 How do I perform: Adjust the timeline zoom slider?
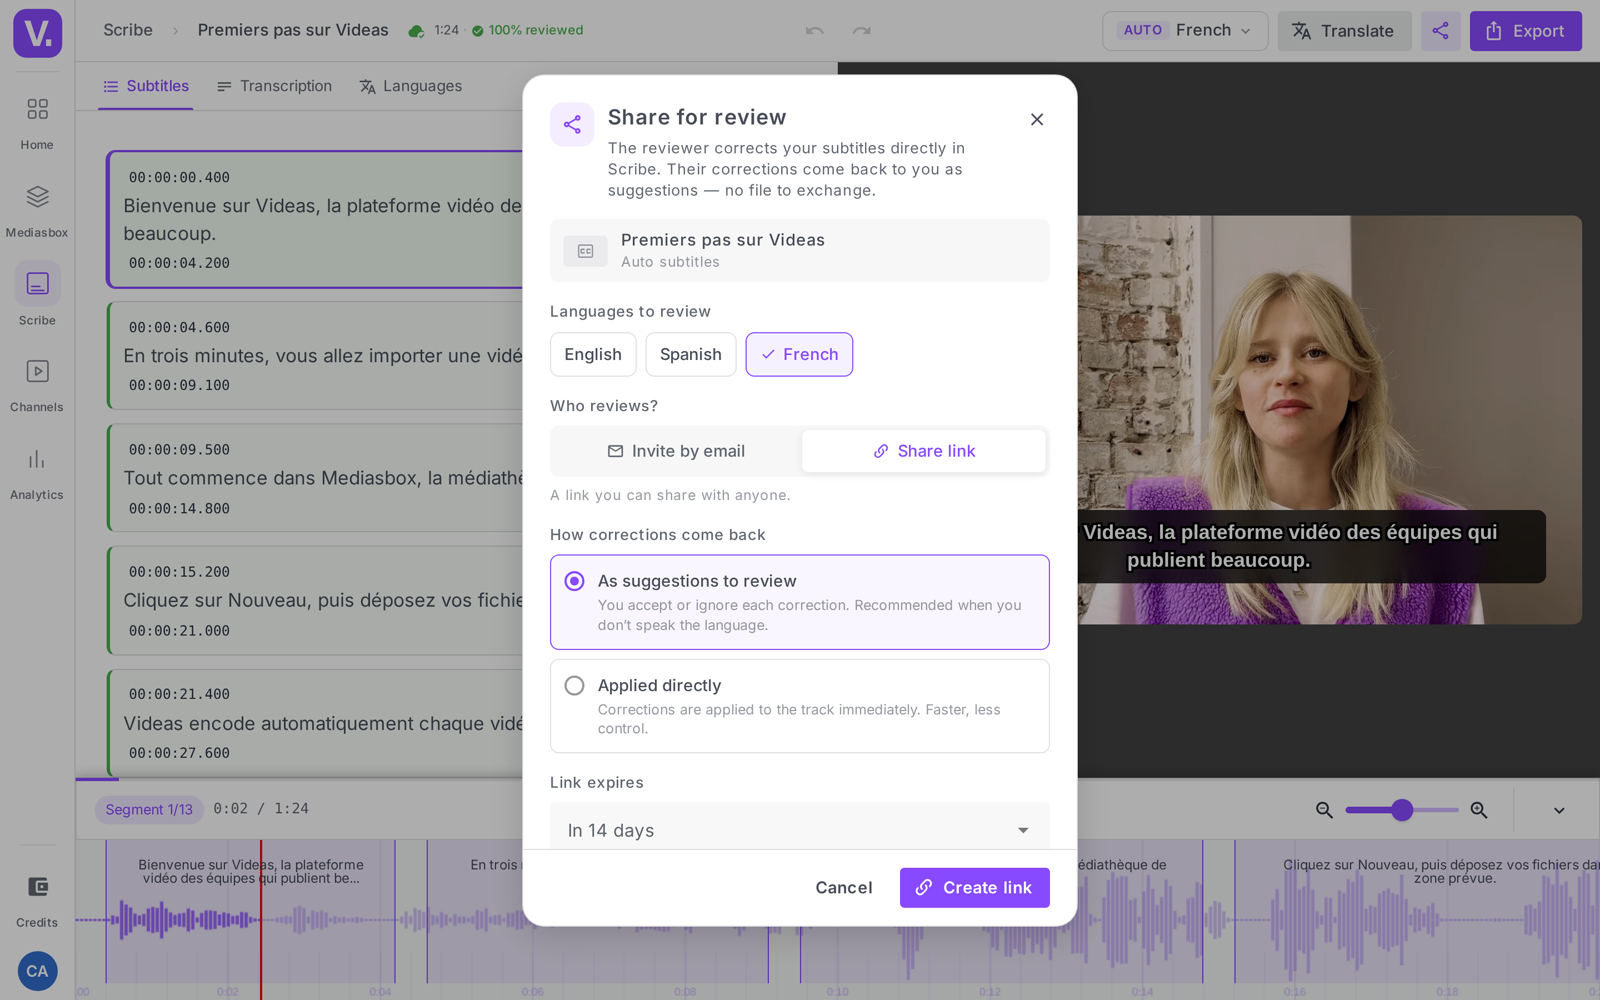1402,810
